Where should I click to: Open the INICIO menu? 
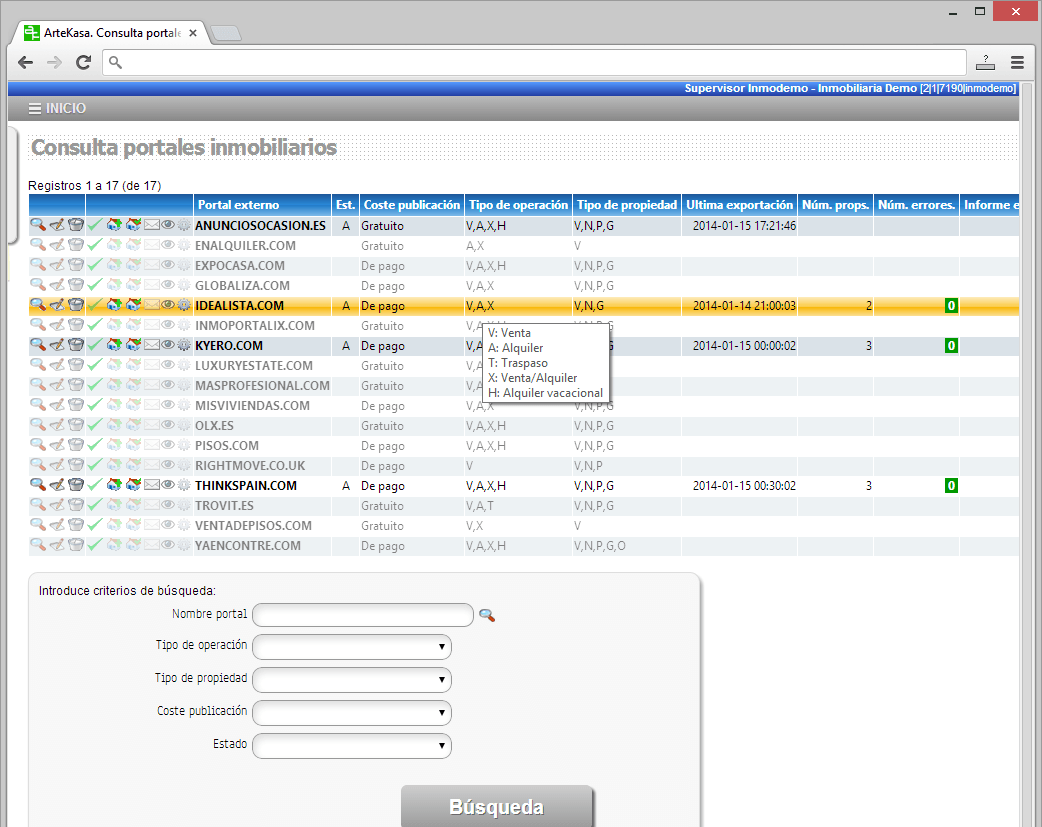57,108
